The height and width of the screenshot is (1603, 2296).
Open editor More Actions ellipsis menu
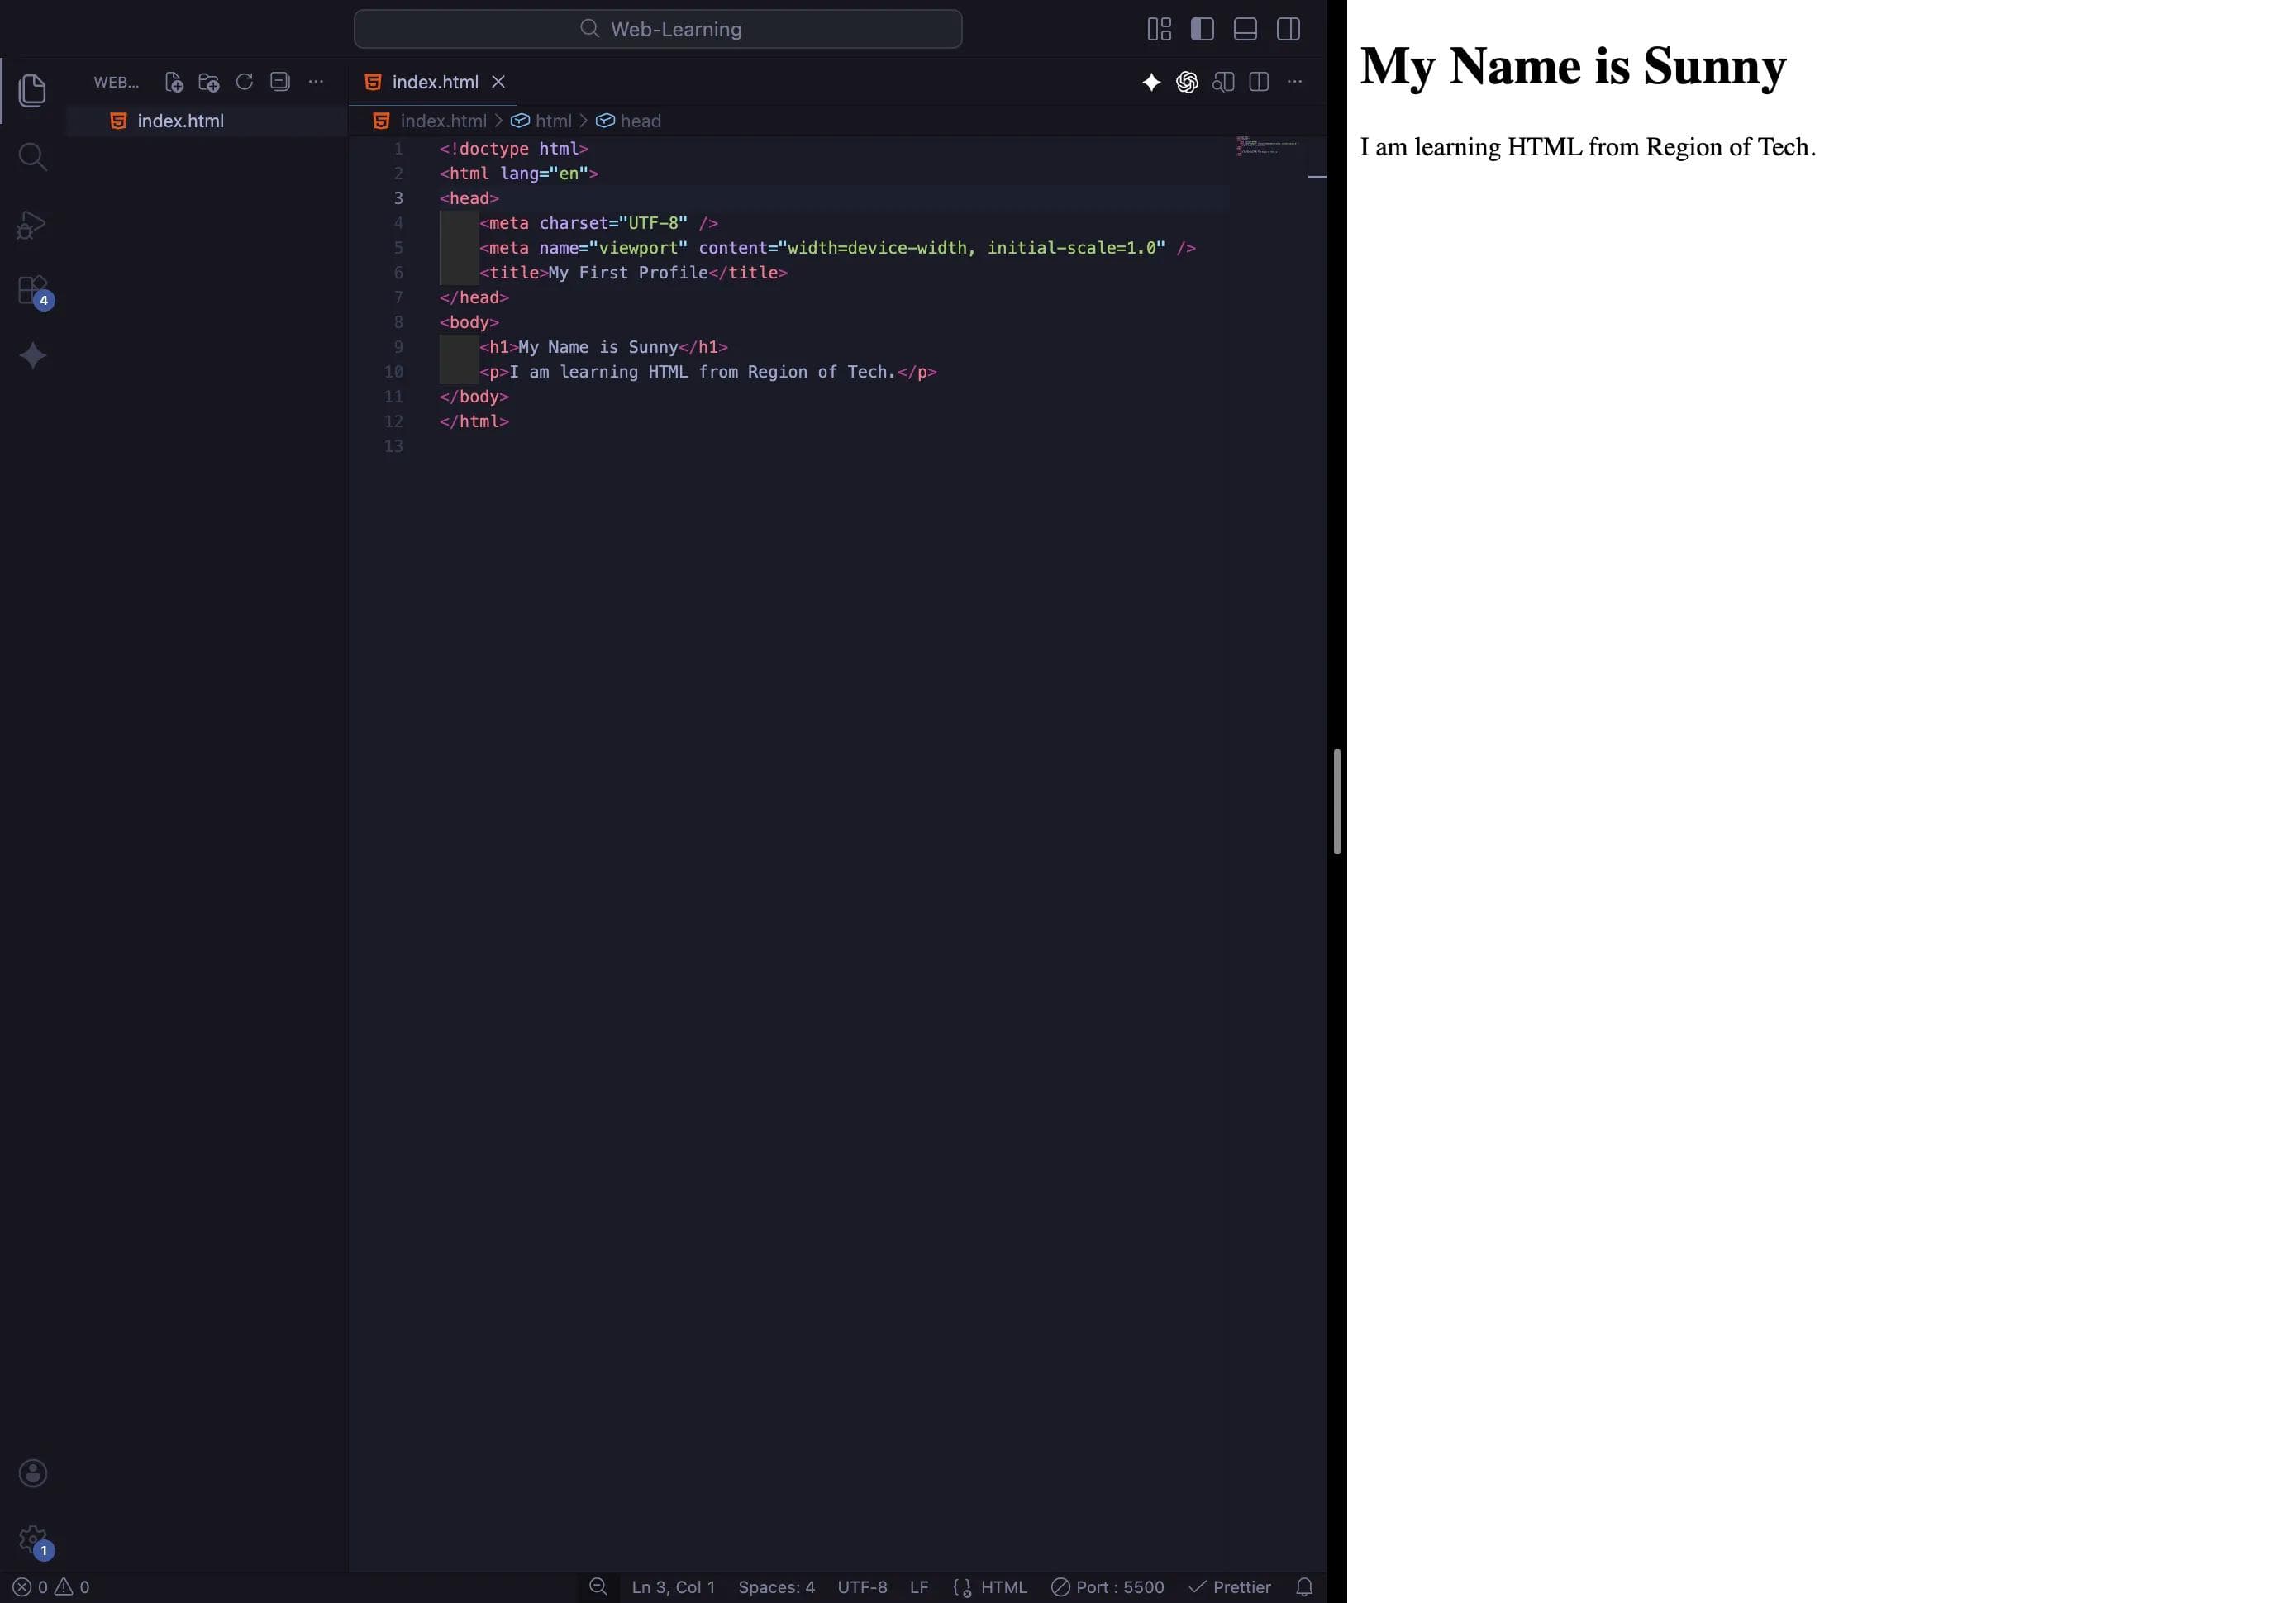(x=1295, y=82)
